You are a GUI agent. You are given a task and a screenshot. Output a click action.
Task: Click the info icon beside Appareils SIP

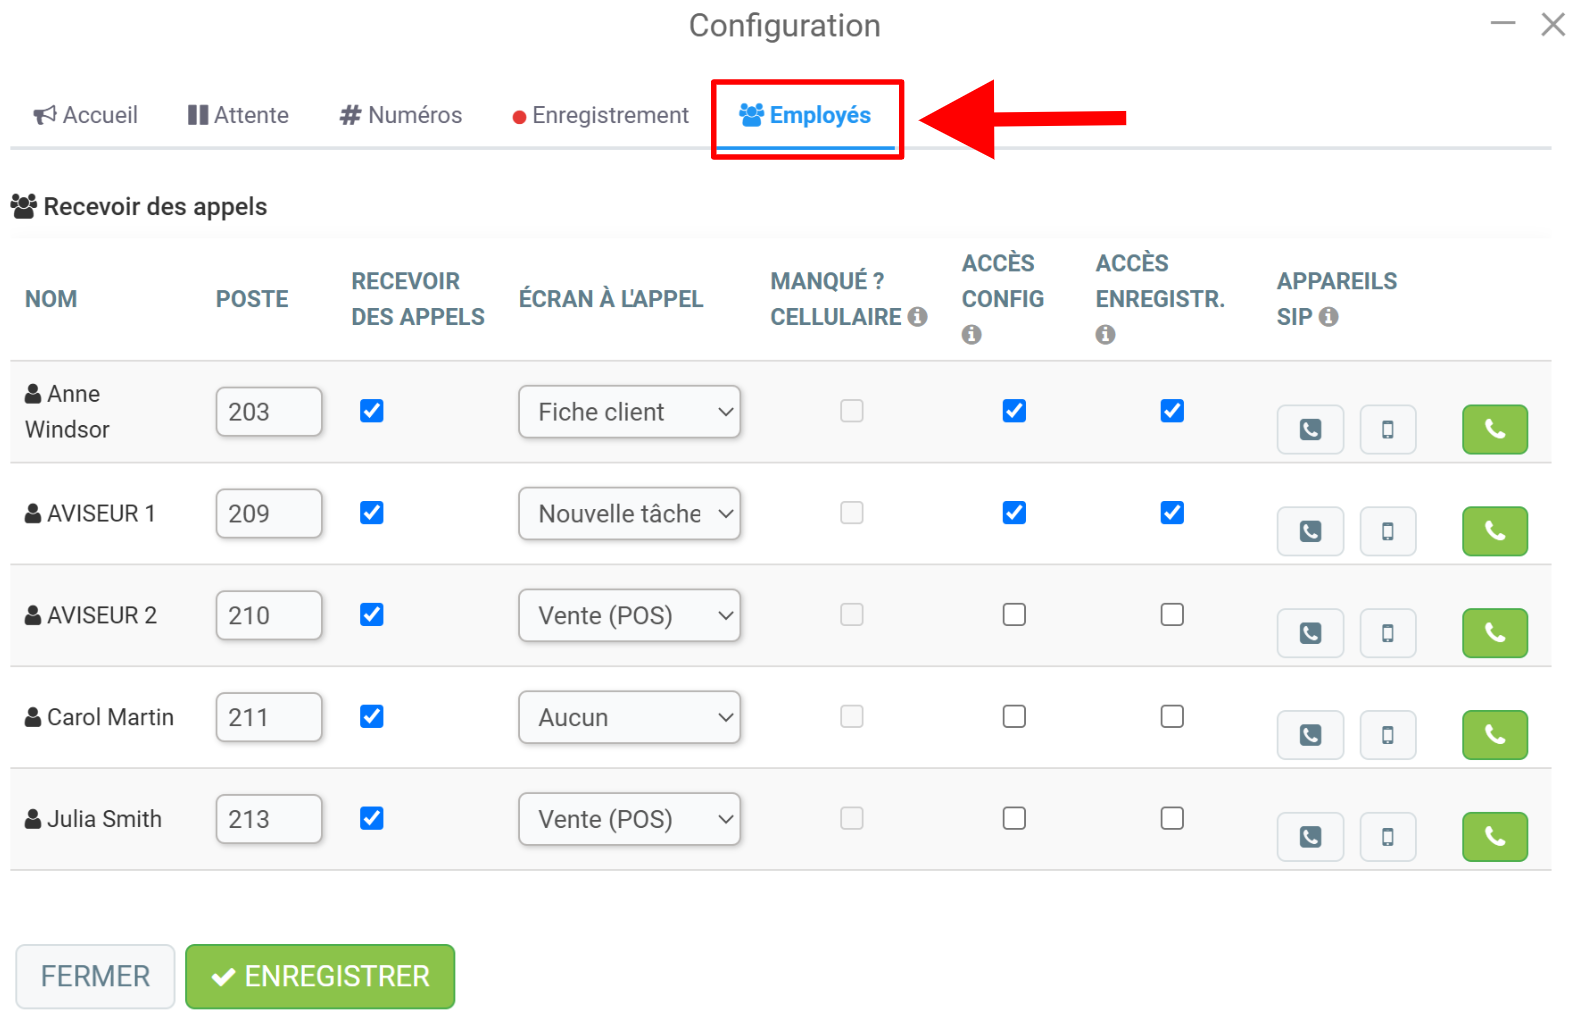1328,317
